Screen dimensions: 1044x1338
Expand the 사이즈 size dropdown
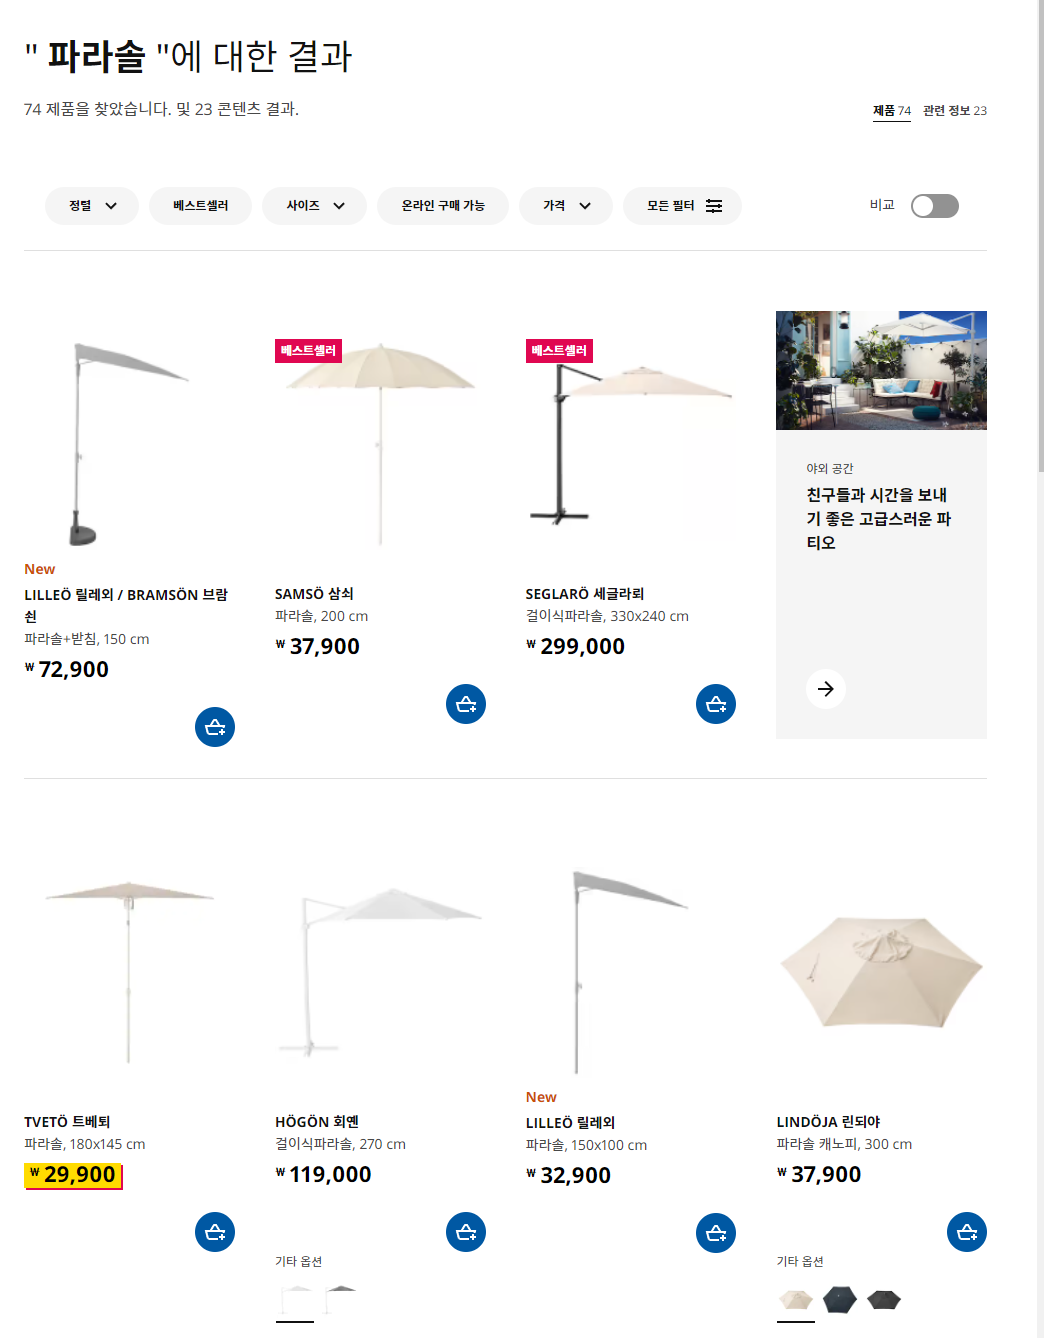pos(314,206)
